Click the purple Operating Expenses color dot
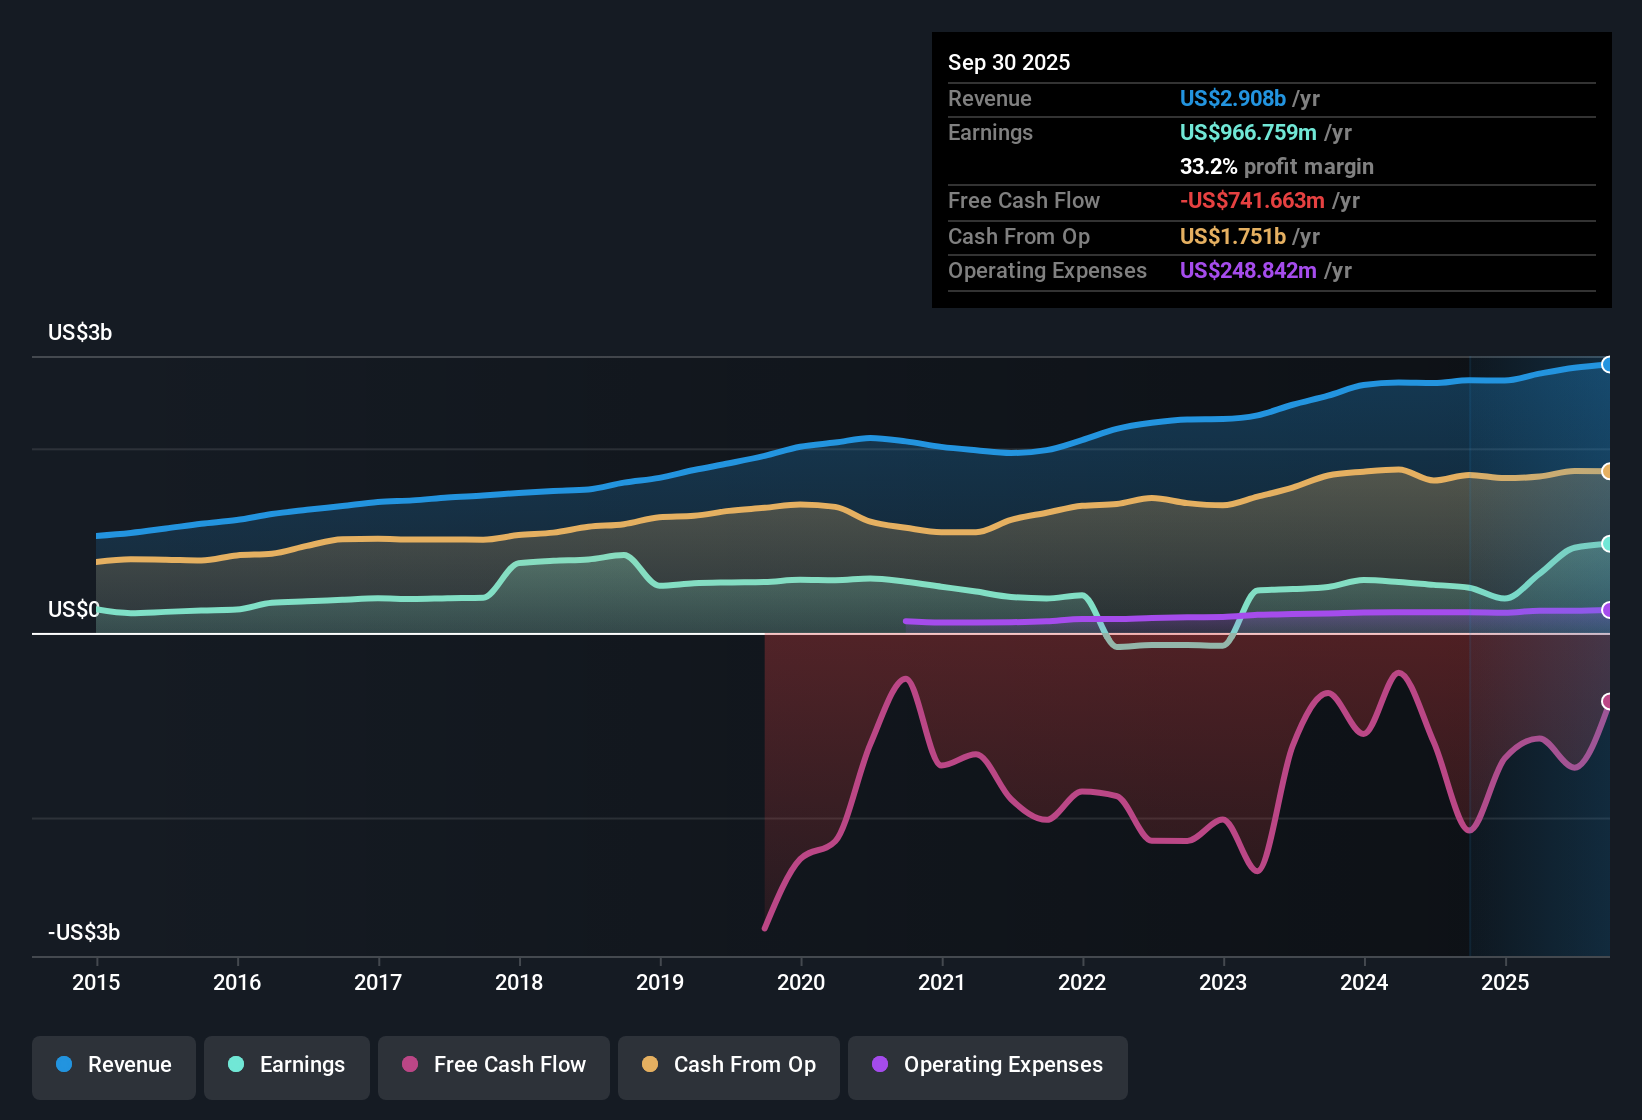 coord(879,1065)
